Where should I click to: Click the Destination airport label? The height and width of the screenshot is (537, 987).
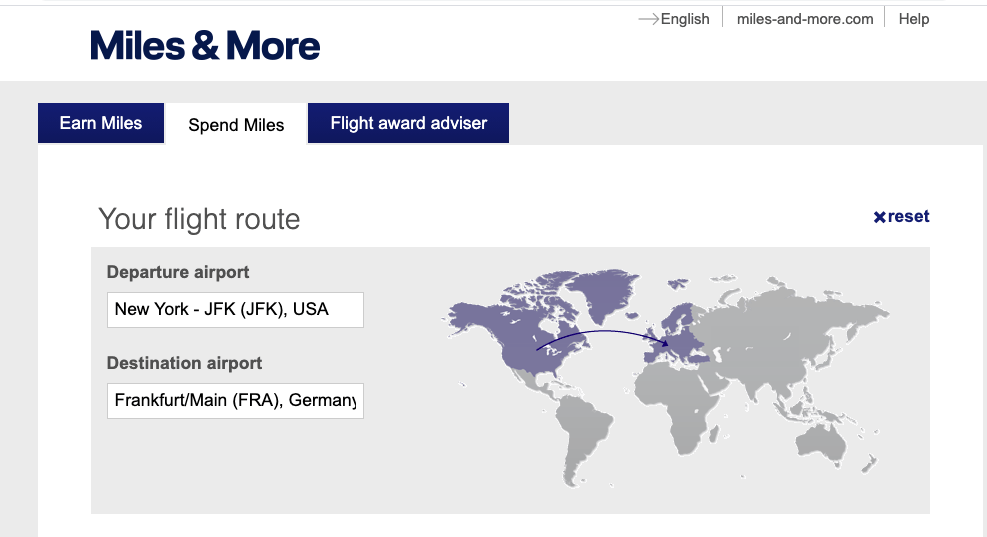[x=184, y=363]
